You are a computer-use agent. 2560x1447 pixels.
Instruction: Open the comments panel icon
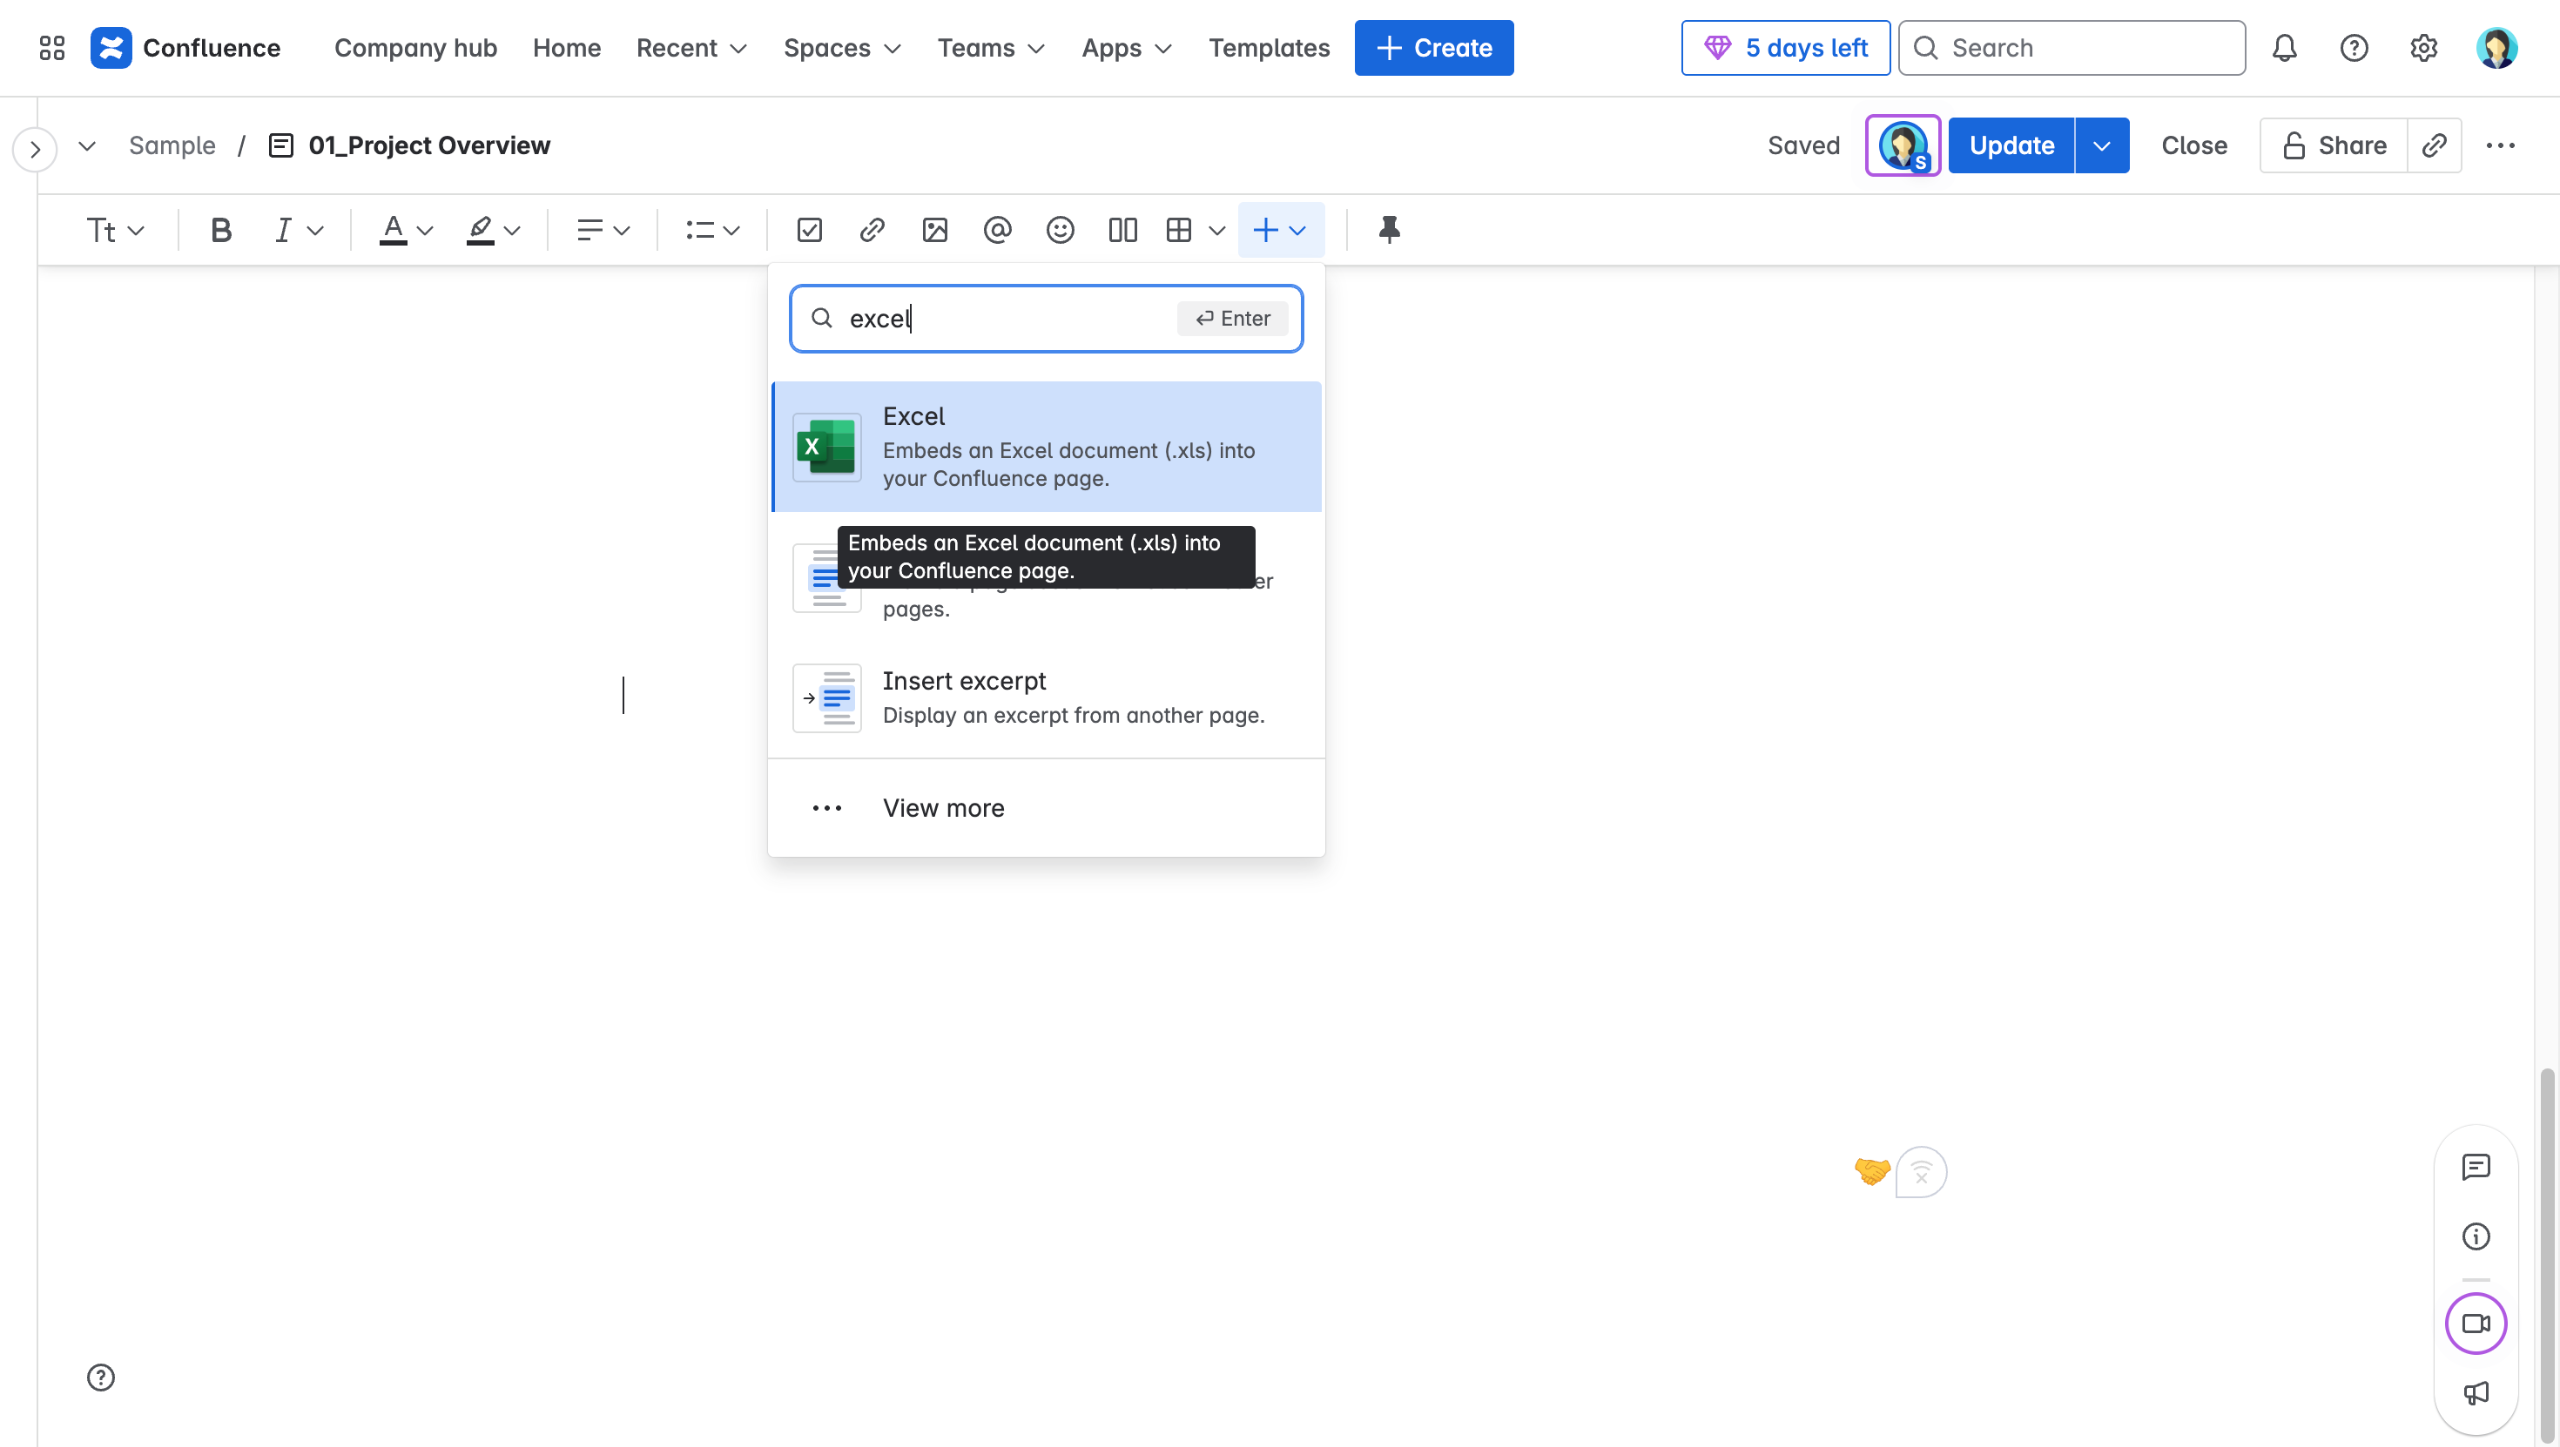(x=2476, y=1167)
